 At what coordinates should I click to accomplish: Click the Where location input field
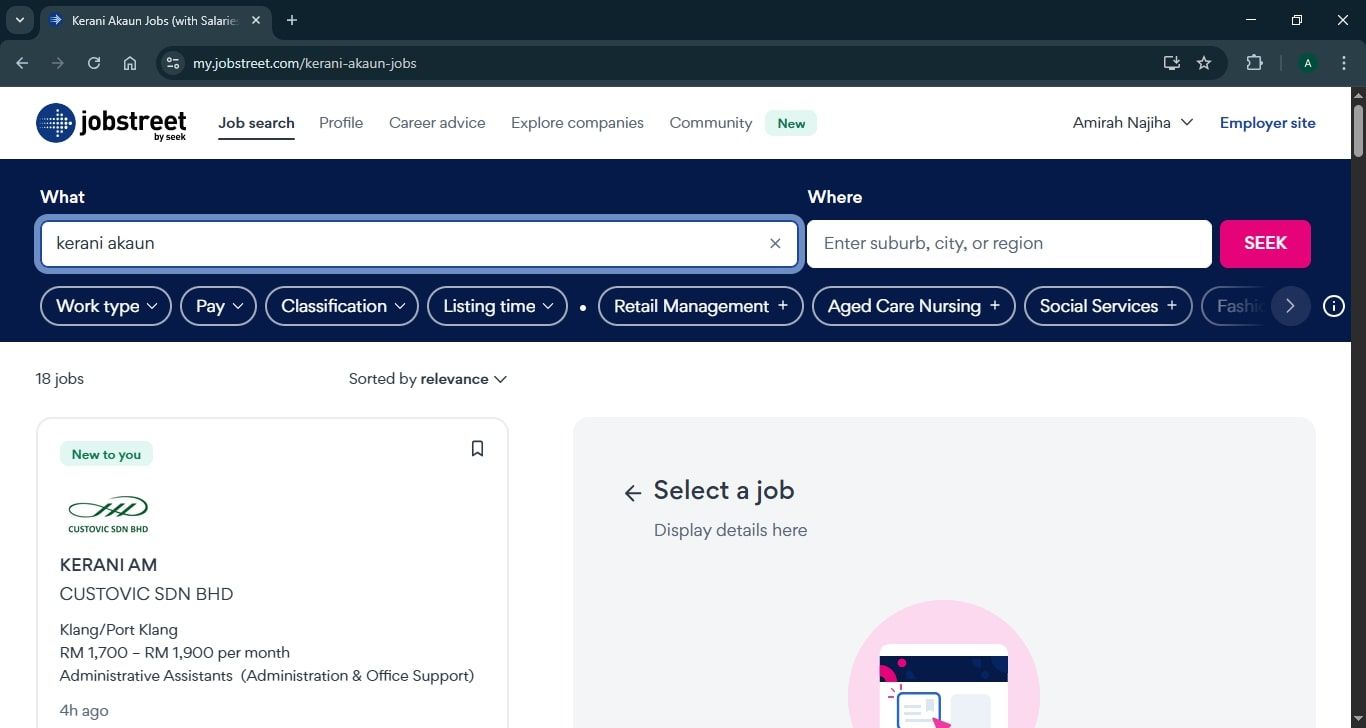[1008, 243]
